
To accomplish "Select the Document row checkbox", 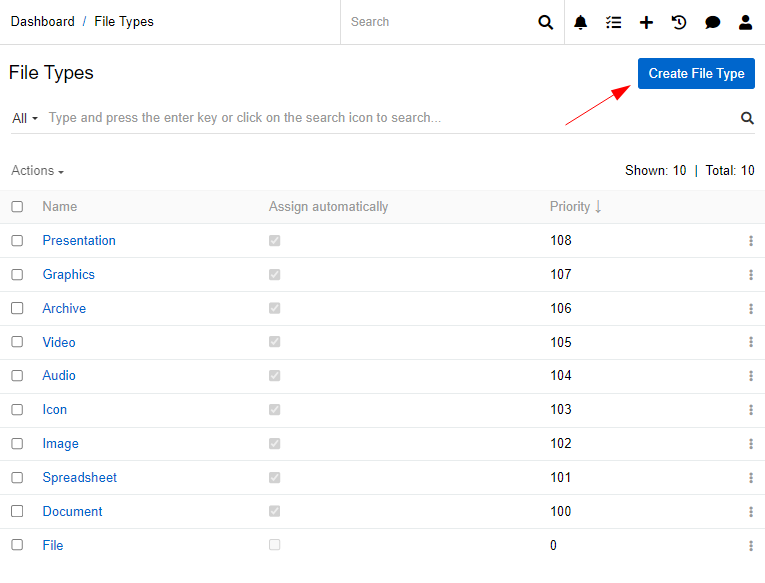I will click(x=17, y=511).
